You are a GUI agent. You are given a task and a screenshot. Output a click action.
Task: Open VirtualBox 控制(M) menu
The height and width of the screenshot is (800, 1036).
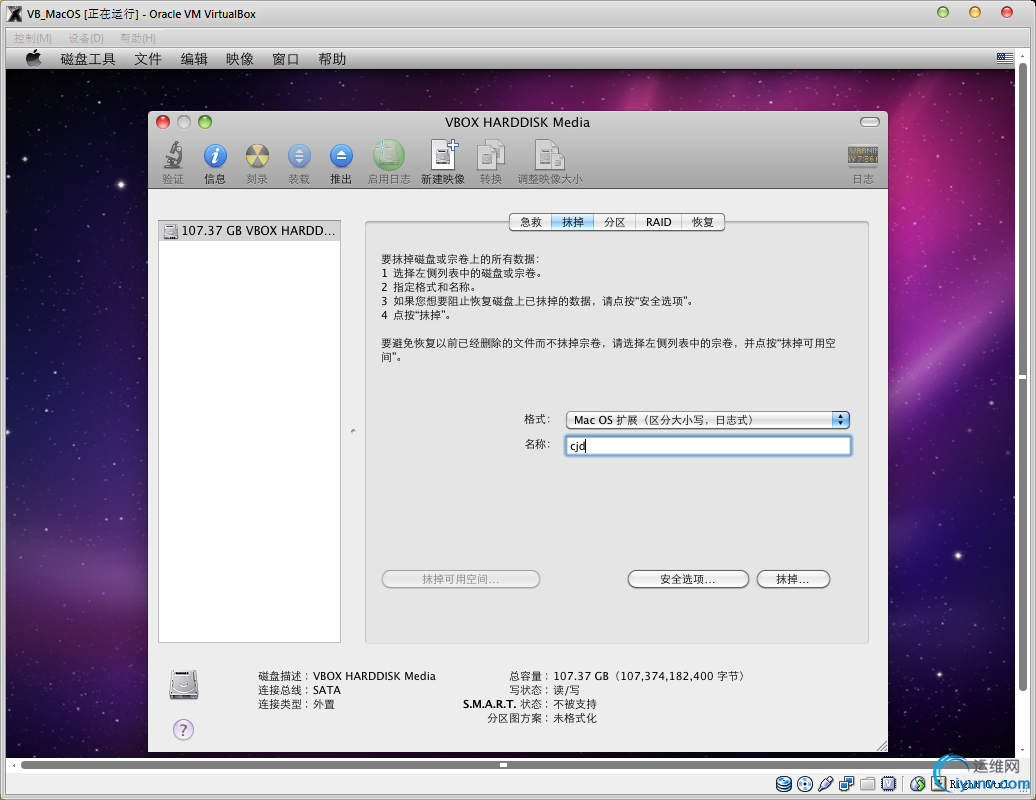33,38
